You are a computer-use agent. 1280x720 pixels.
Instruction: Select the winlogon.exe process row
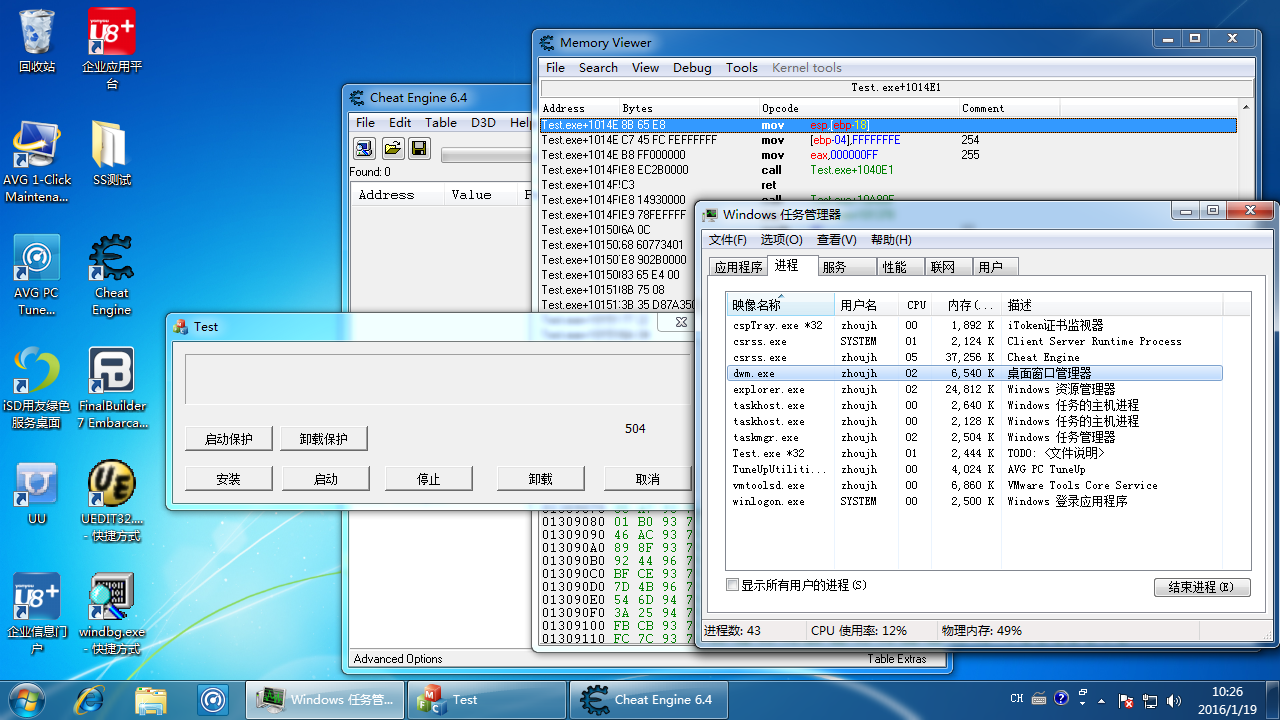(975, 501)
